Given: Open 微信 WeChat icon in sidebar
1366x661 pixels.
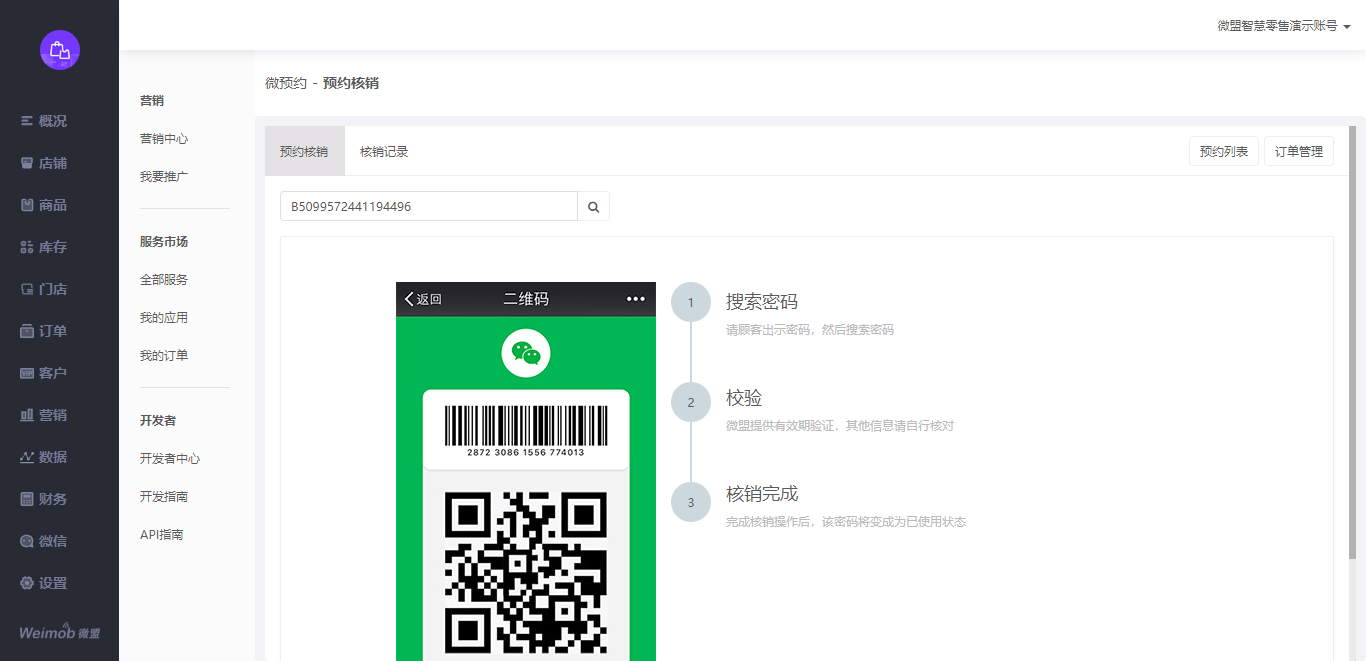Looking at the screenshot, I should 27,541.
